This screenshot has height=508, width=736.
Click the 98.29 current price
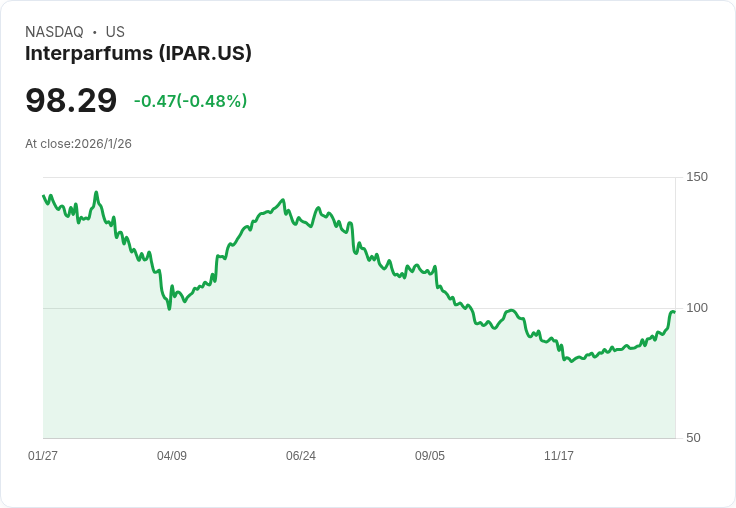pyautogui.click(x=71, y=100)
